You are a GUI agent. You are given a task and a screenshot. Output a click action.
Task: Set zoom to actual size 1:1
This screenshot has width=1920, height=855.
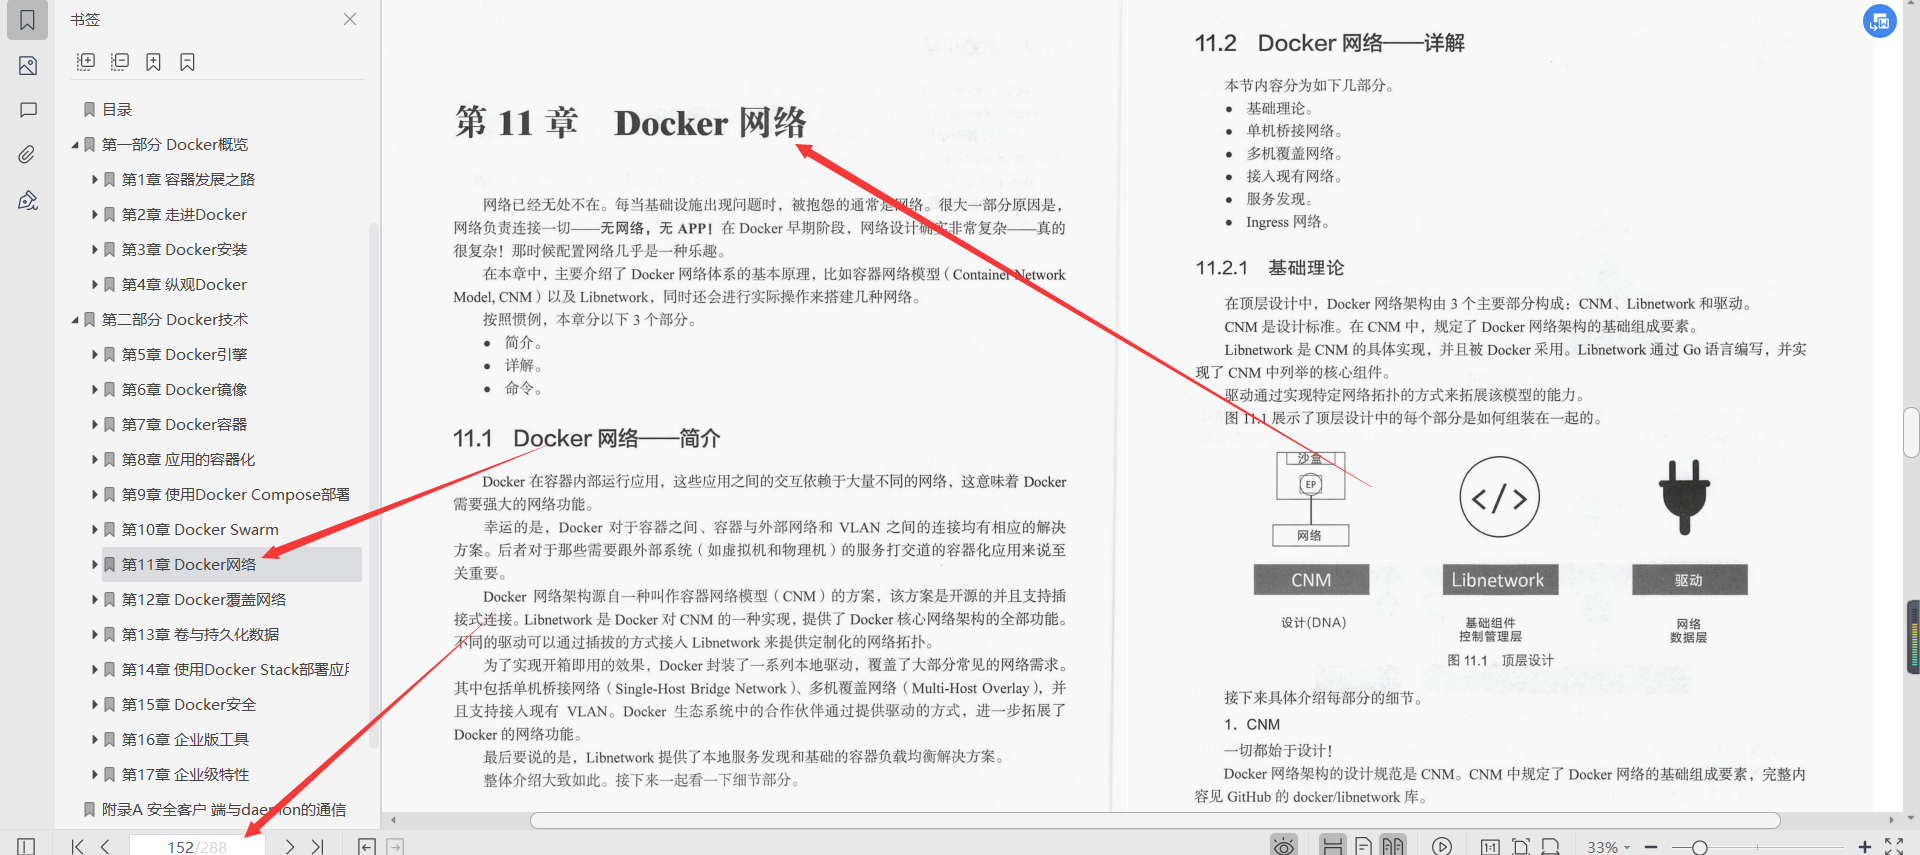point(1490,846)
